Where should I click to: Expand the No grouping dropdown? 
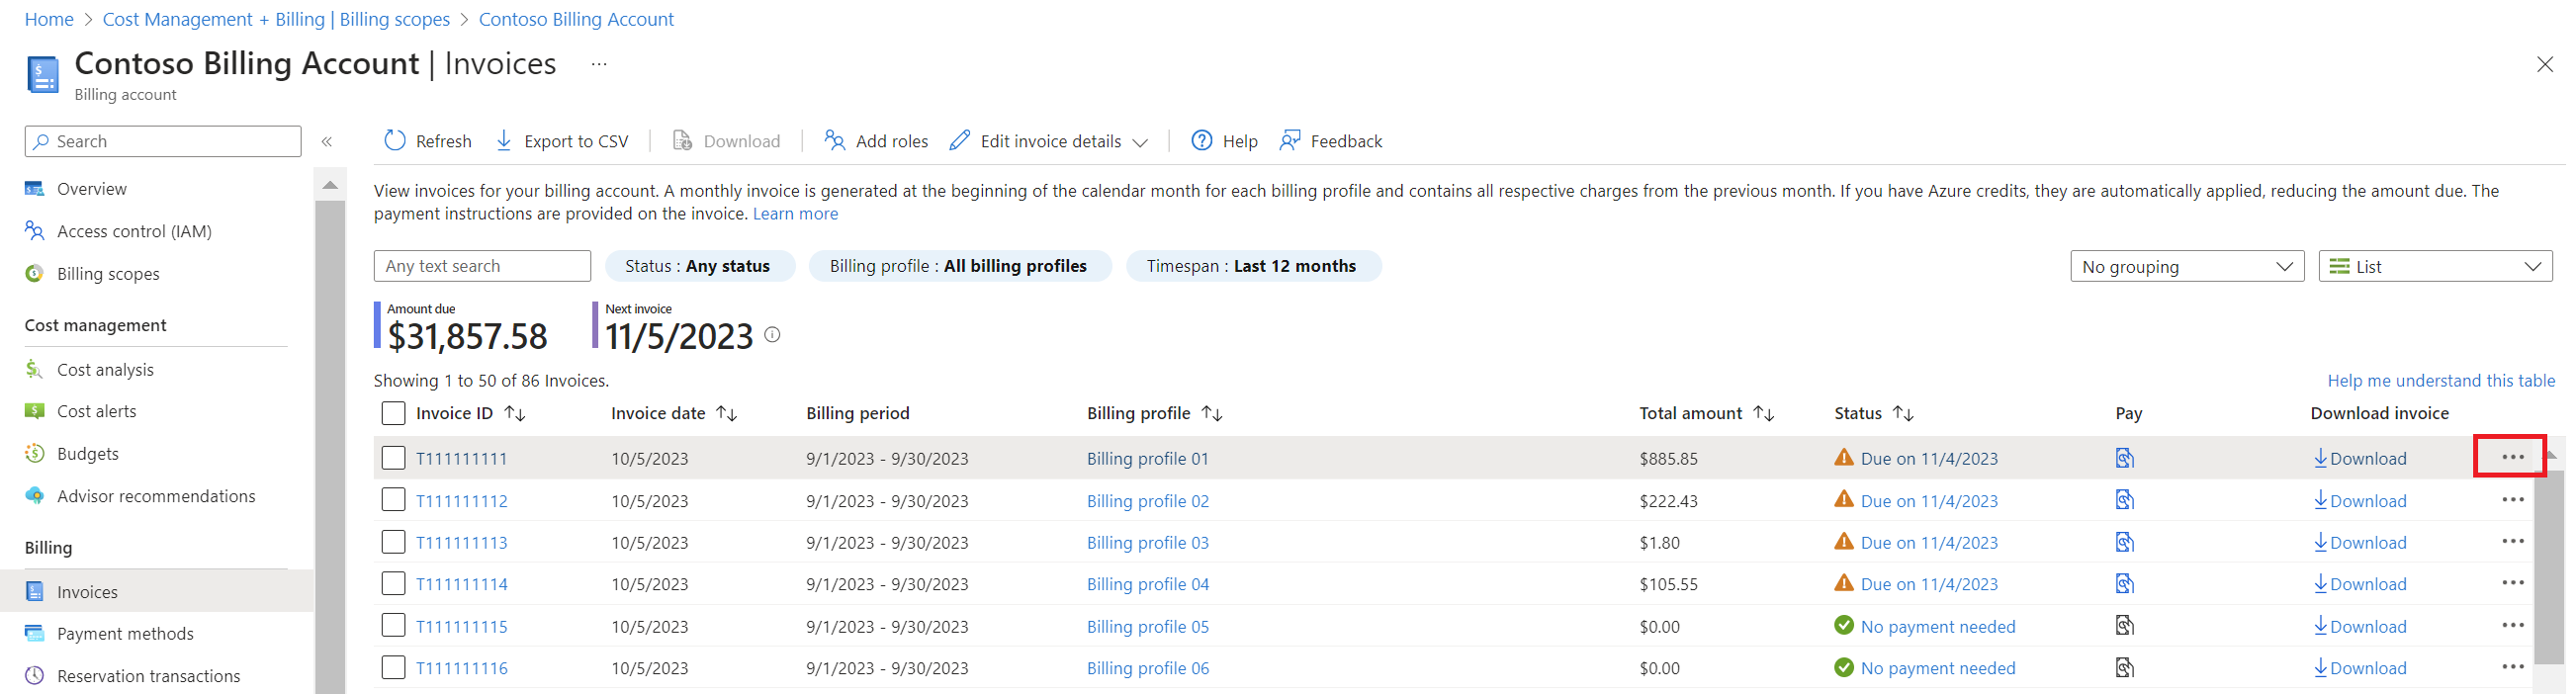pos(2186,267)
